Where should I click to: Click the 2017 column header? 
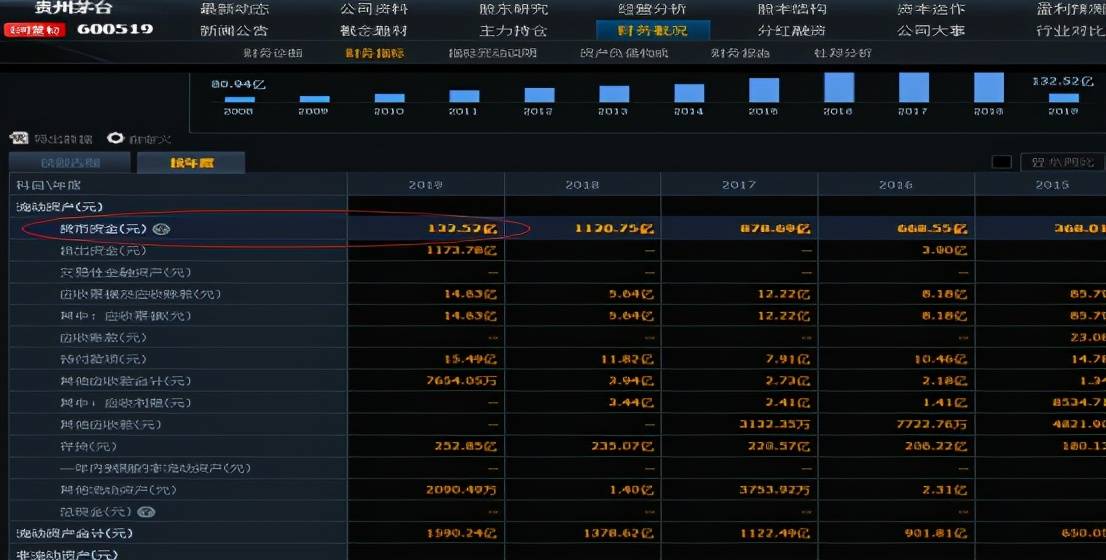[739, 185]
